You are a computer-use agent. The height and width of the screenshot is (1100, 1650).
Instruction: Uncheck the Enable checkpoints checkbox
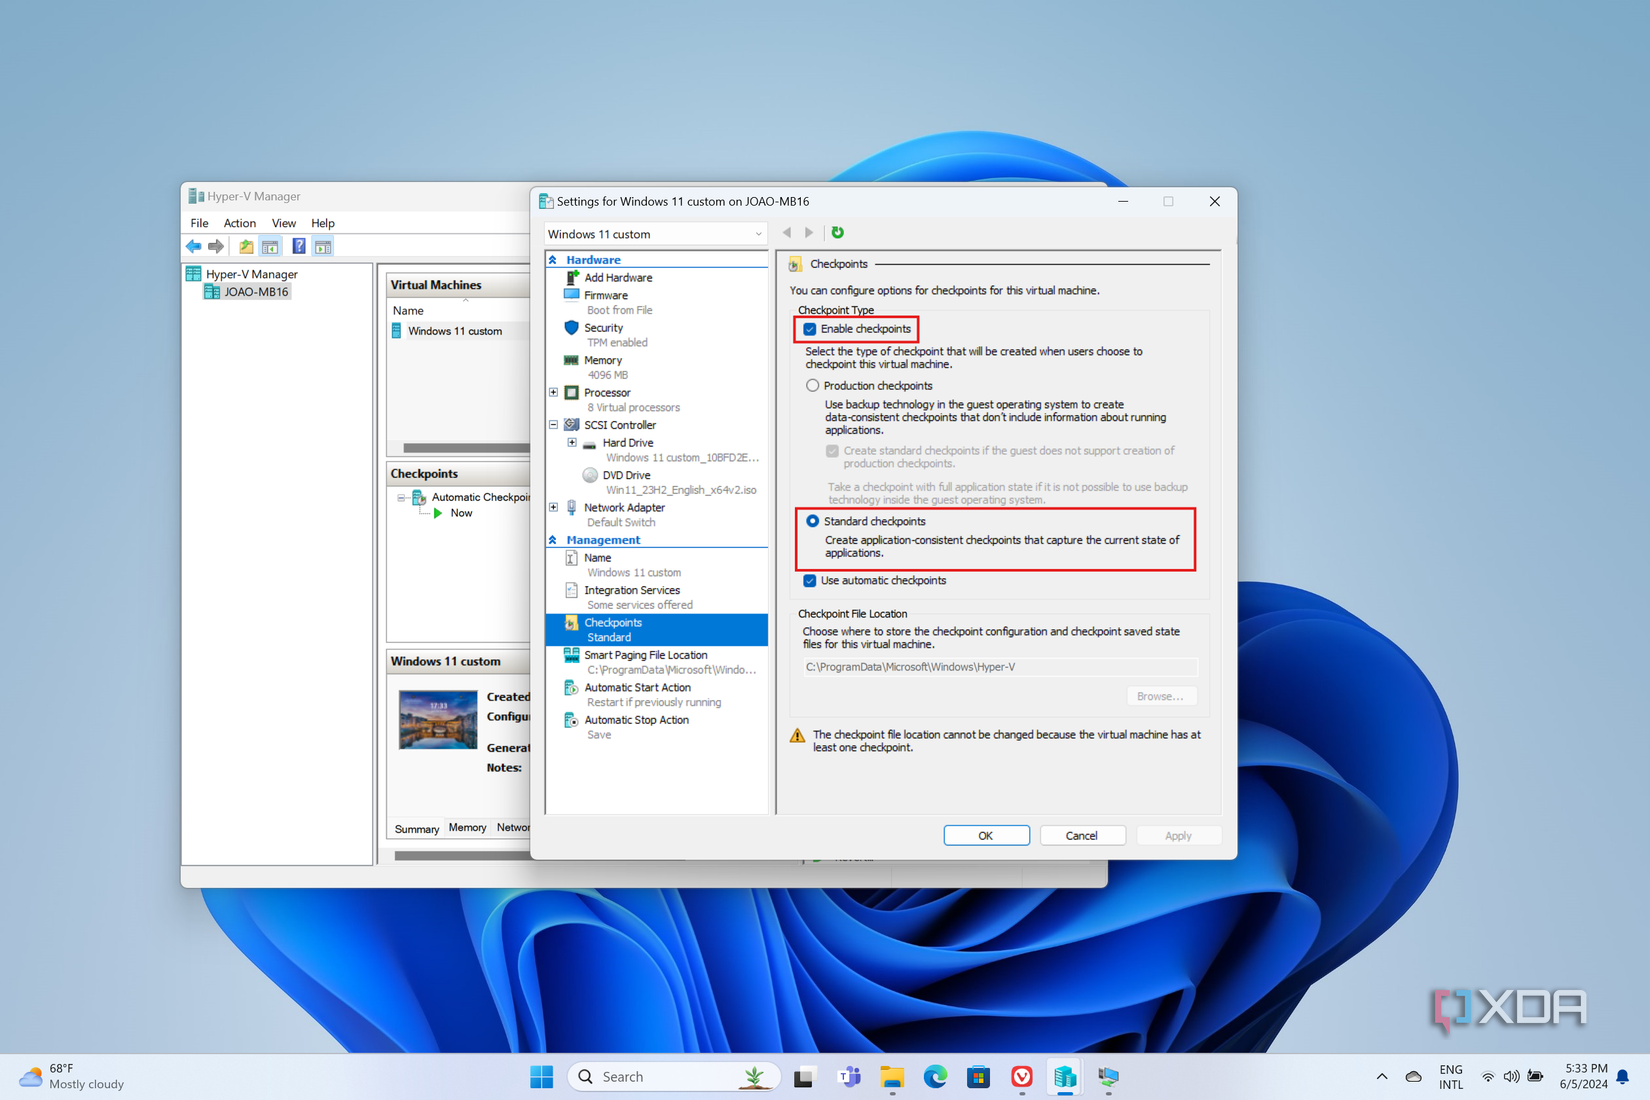tap(810, 329)
